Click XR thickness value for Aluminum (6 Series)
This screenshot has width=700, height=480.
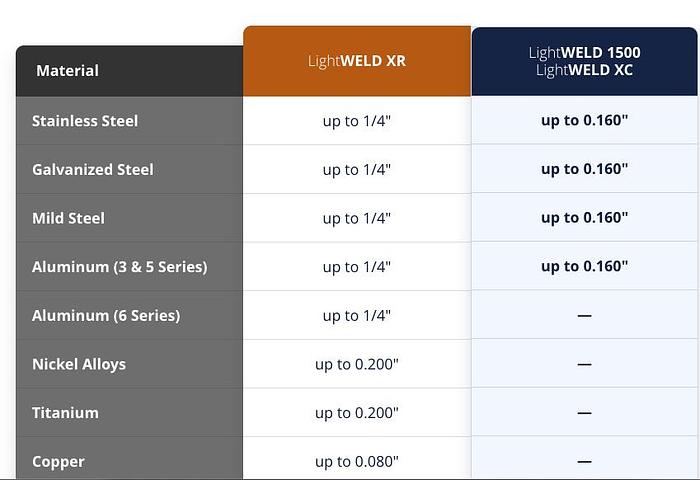[357, 315]
